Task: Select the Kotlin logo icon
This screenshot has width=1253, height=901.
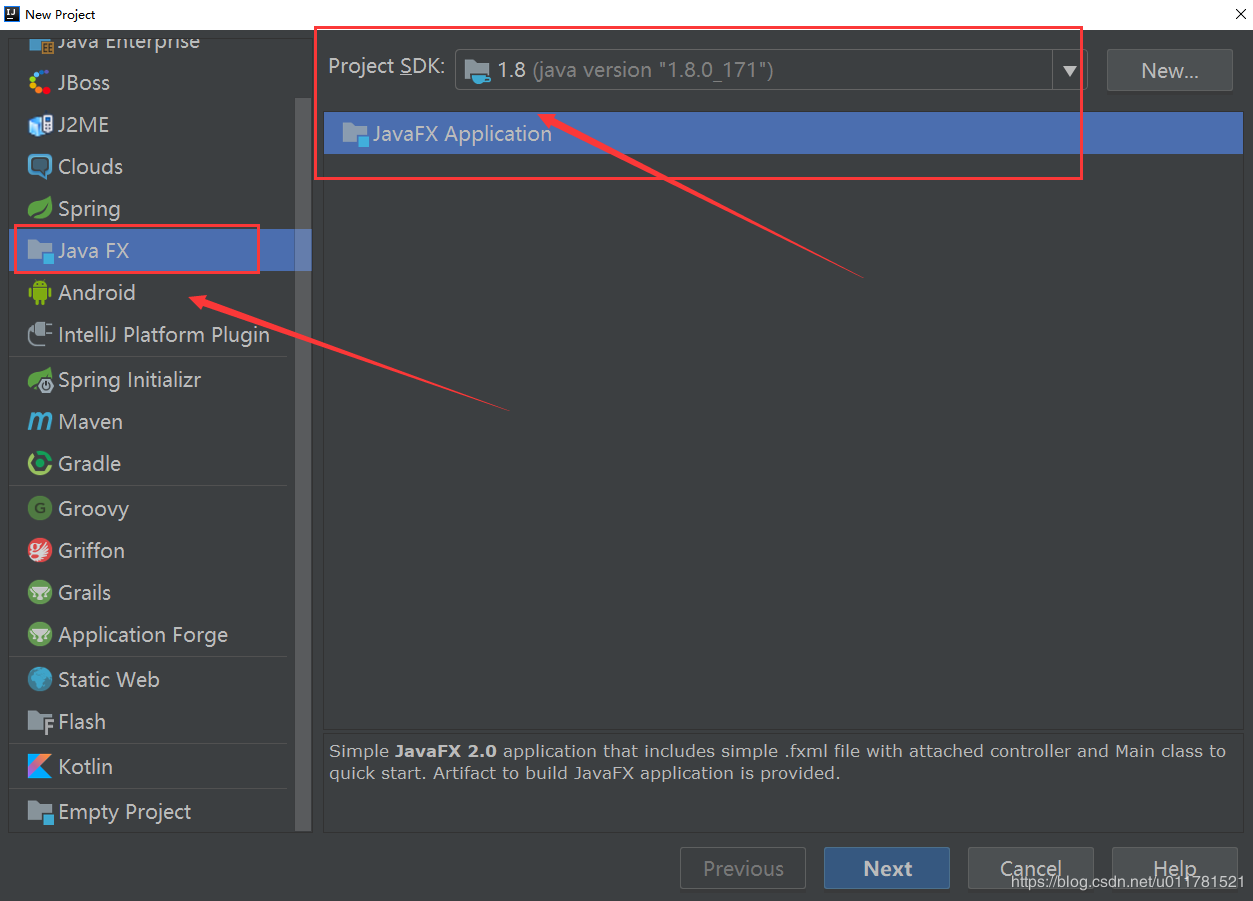Action: (40, 767)
